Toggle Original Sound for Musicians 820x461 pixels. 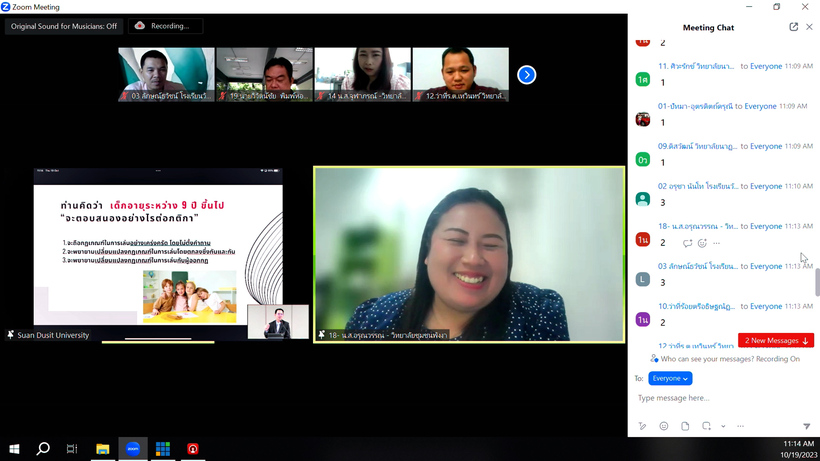coord(64,26)
